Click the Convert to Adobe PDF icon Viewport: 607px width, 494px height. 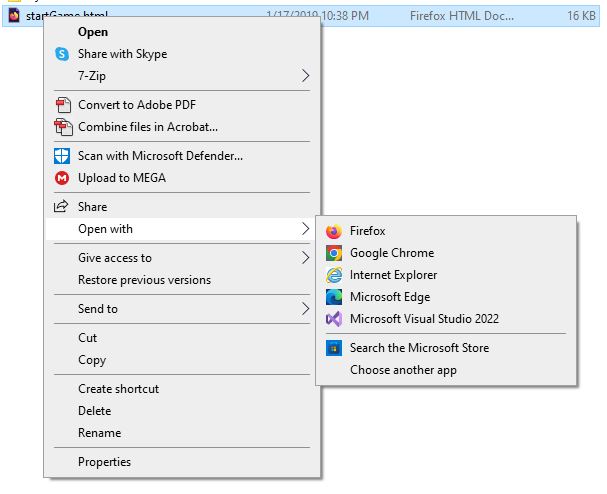point(63,105)
